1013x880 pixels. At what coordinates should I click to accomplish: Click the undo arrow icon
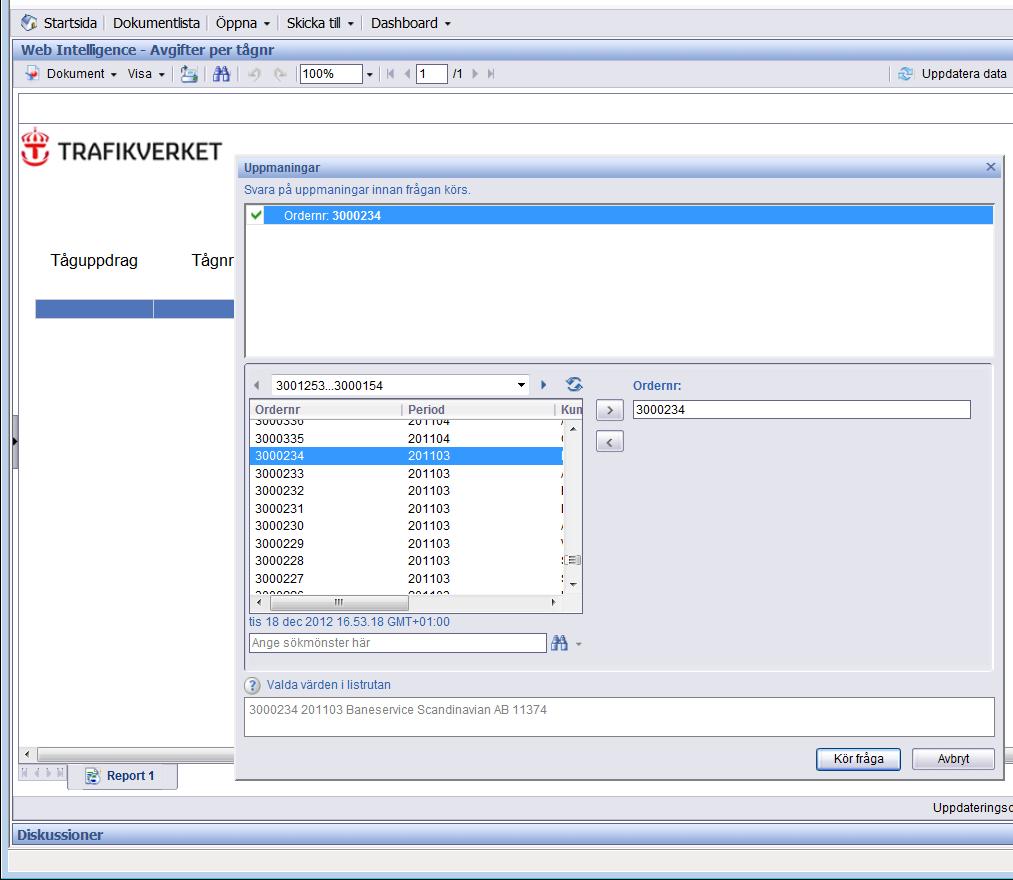tap(255, 74)
